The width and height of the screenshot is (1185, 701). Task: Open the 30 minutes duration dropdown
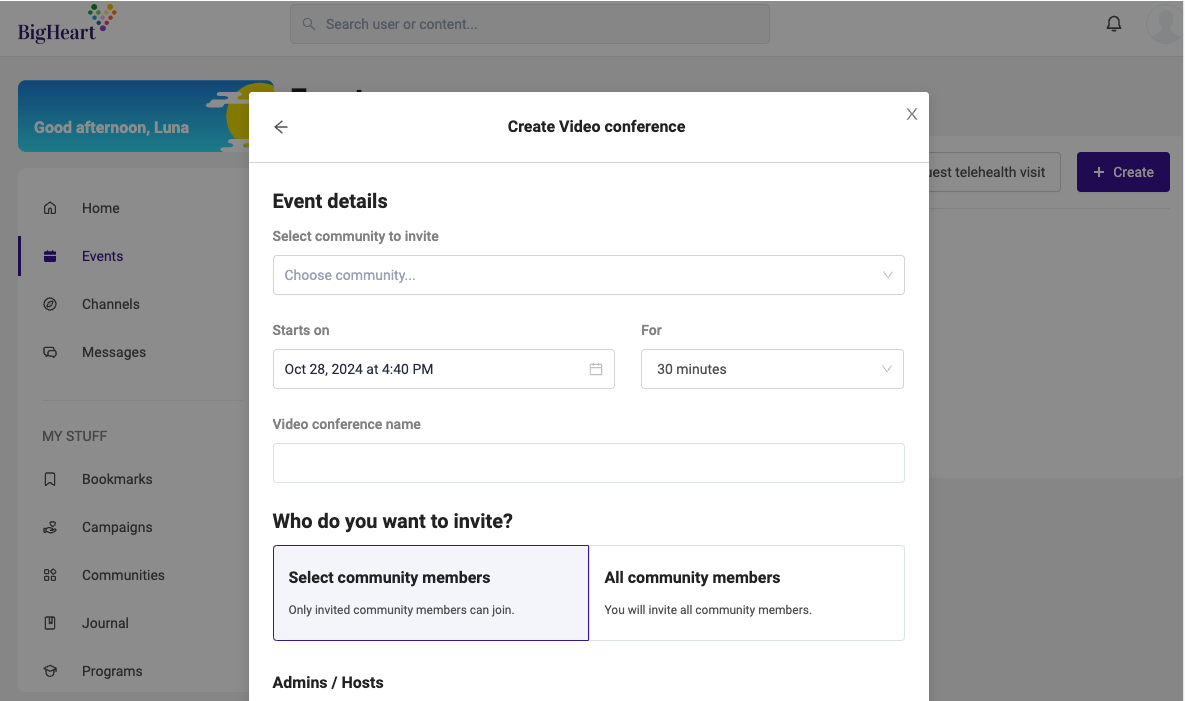pyautogui.click(x=772, y=369)
